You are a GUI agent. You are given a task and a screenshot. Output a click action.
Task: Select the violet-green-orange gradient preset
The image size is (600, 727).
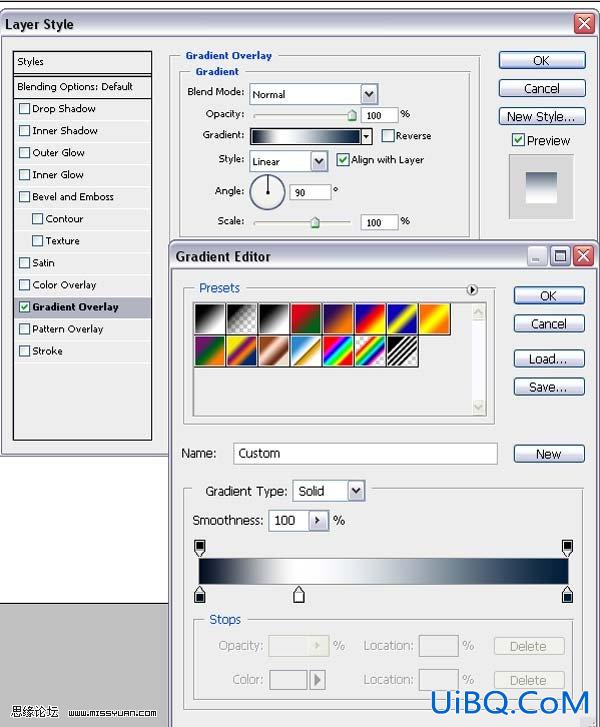click(x=210, y=351)
